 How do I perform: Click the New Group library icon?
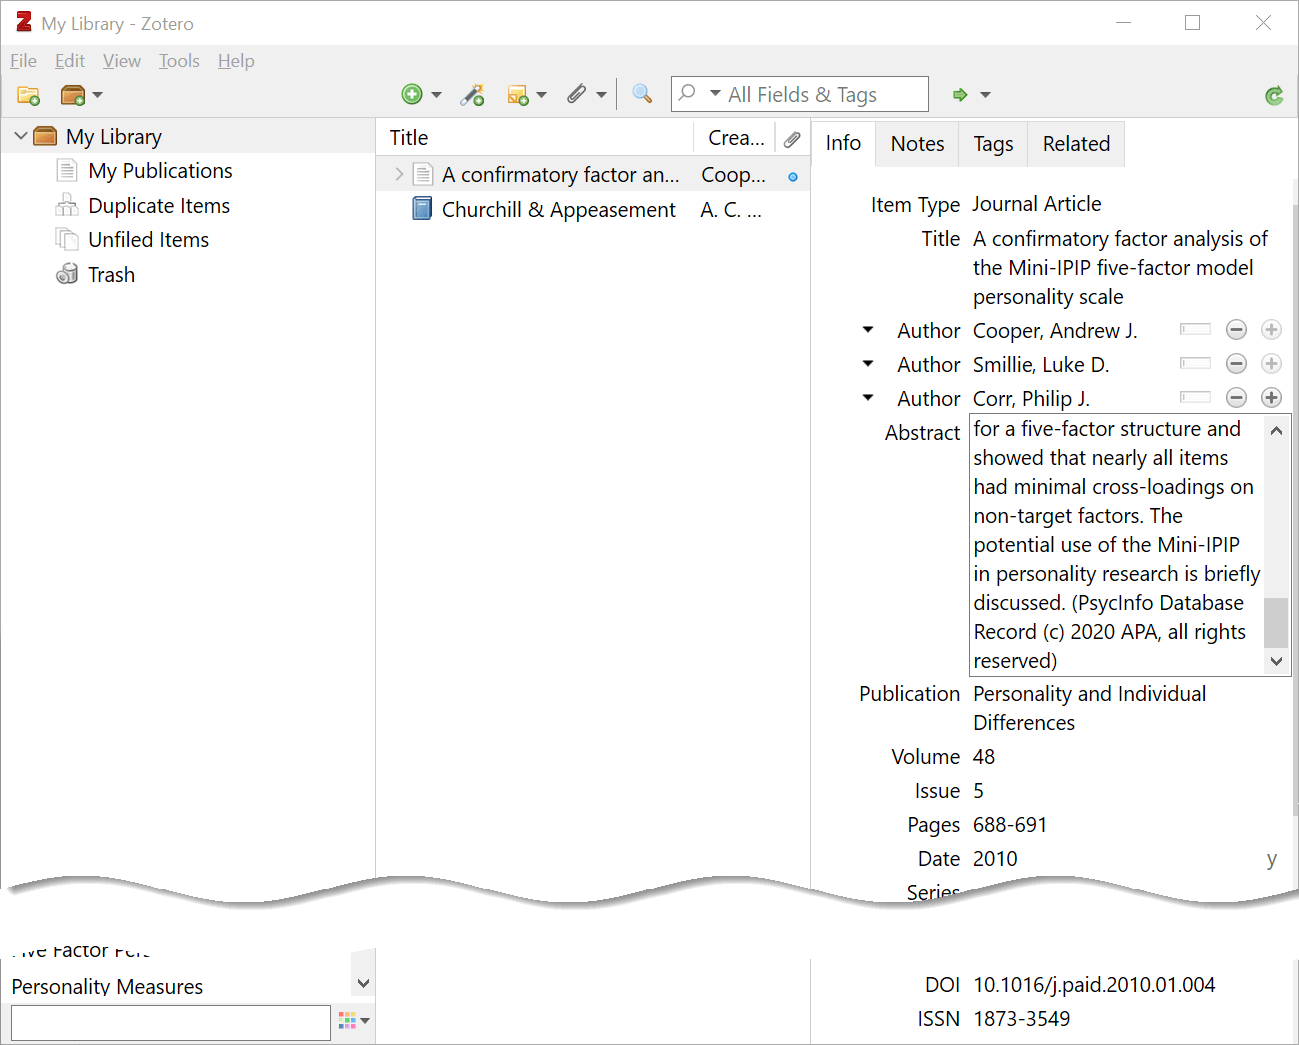click(72, 94)
